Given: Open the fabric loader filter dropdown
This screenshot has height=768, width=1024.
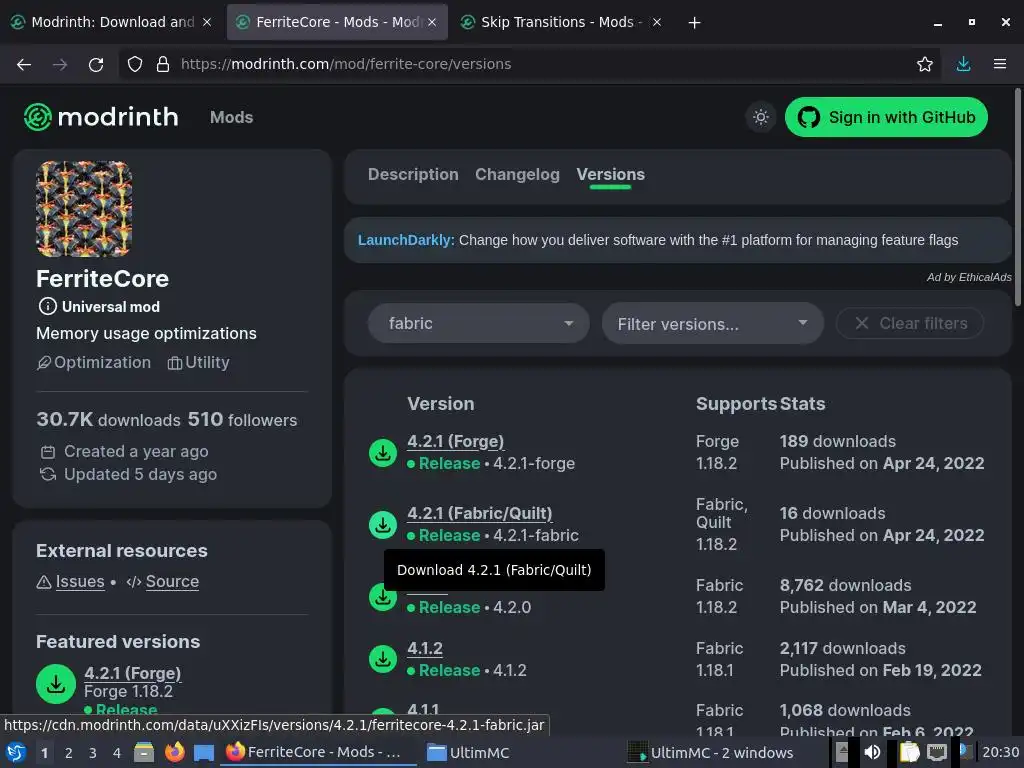Looking at the screenshot, I should click(x=479, y=323).
